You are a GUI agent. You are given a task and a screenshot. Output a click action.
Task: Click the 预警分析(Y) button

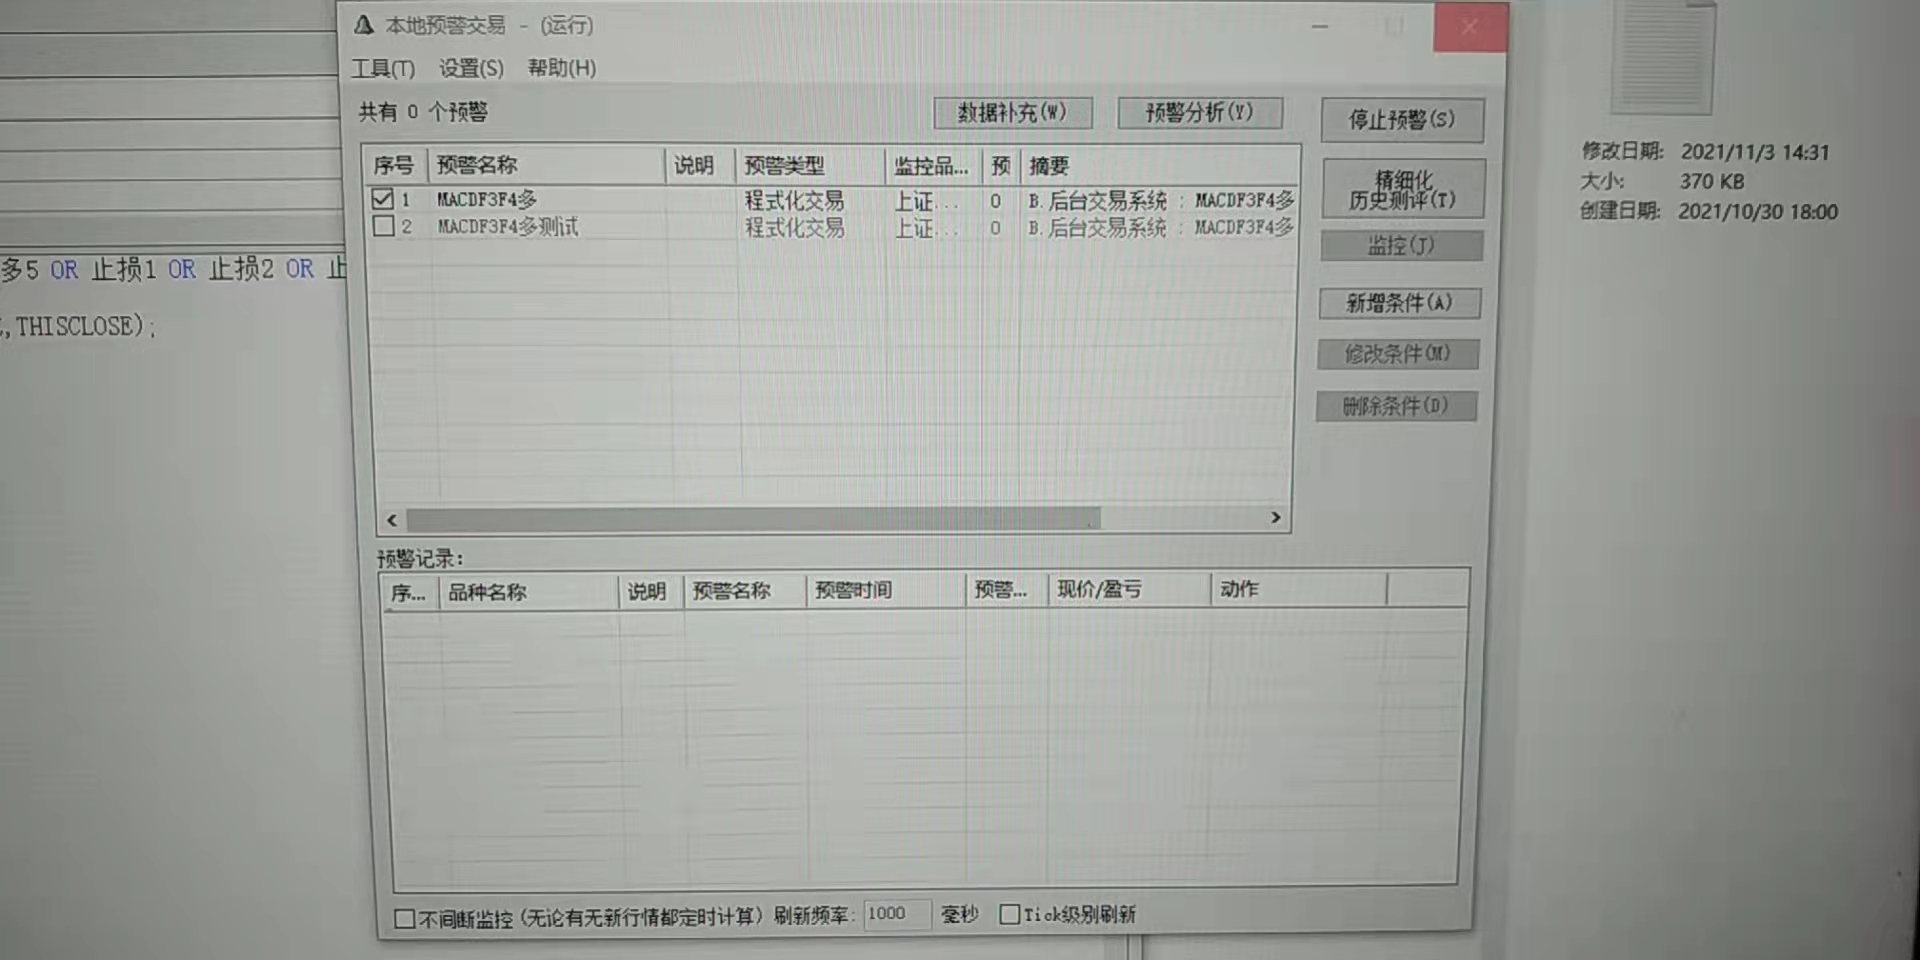(1199, 112)
